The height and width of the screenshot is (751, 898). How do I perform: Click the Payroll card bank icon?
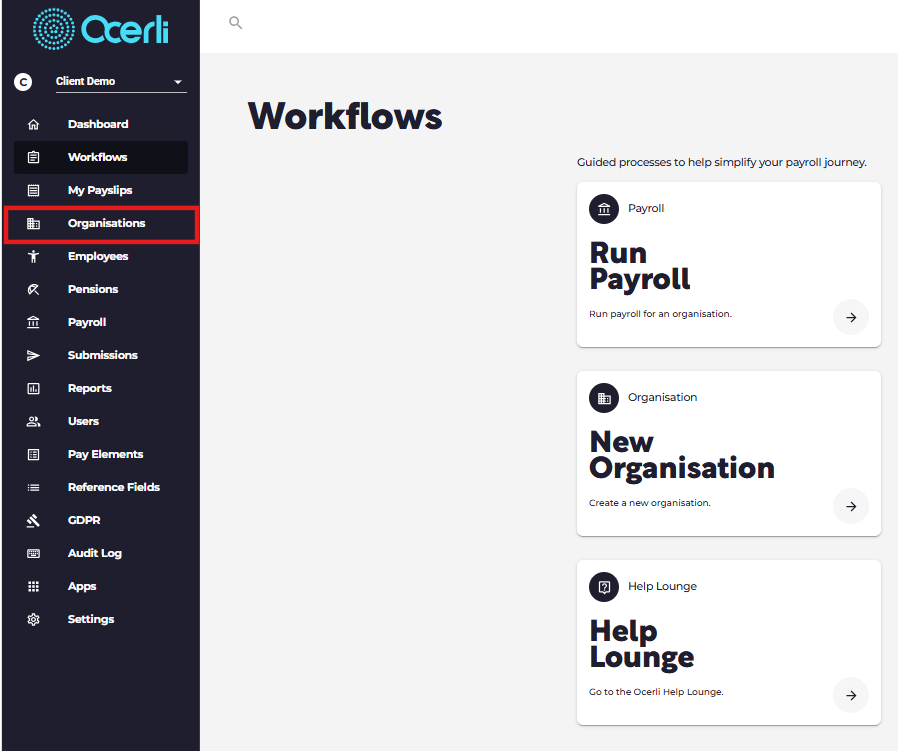tap(604, 209)
